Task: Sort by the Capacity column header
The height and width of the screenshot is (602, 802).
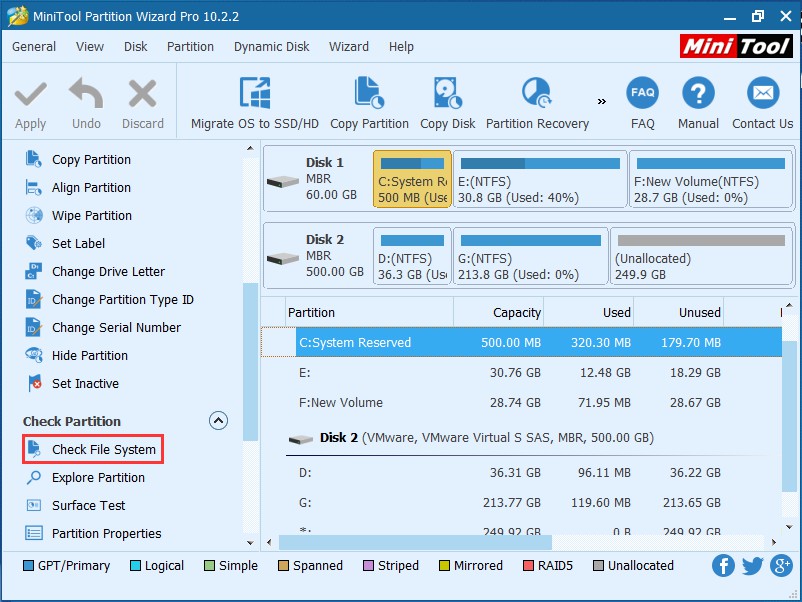Action: (498, 313)
